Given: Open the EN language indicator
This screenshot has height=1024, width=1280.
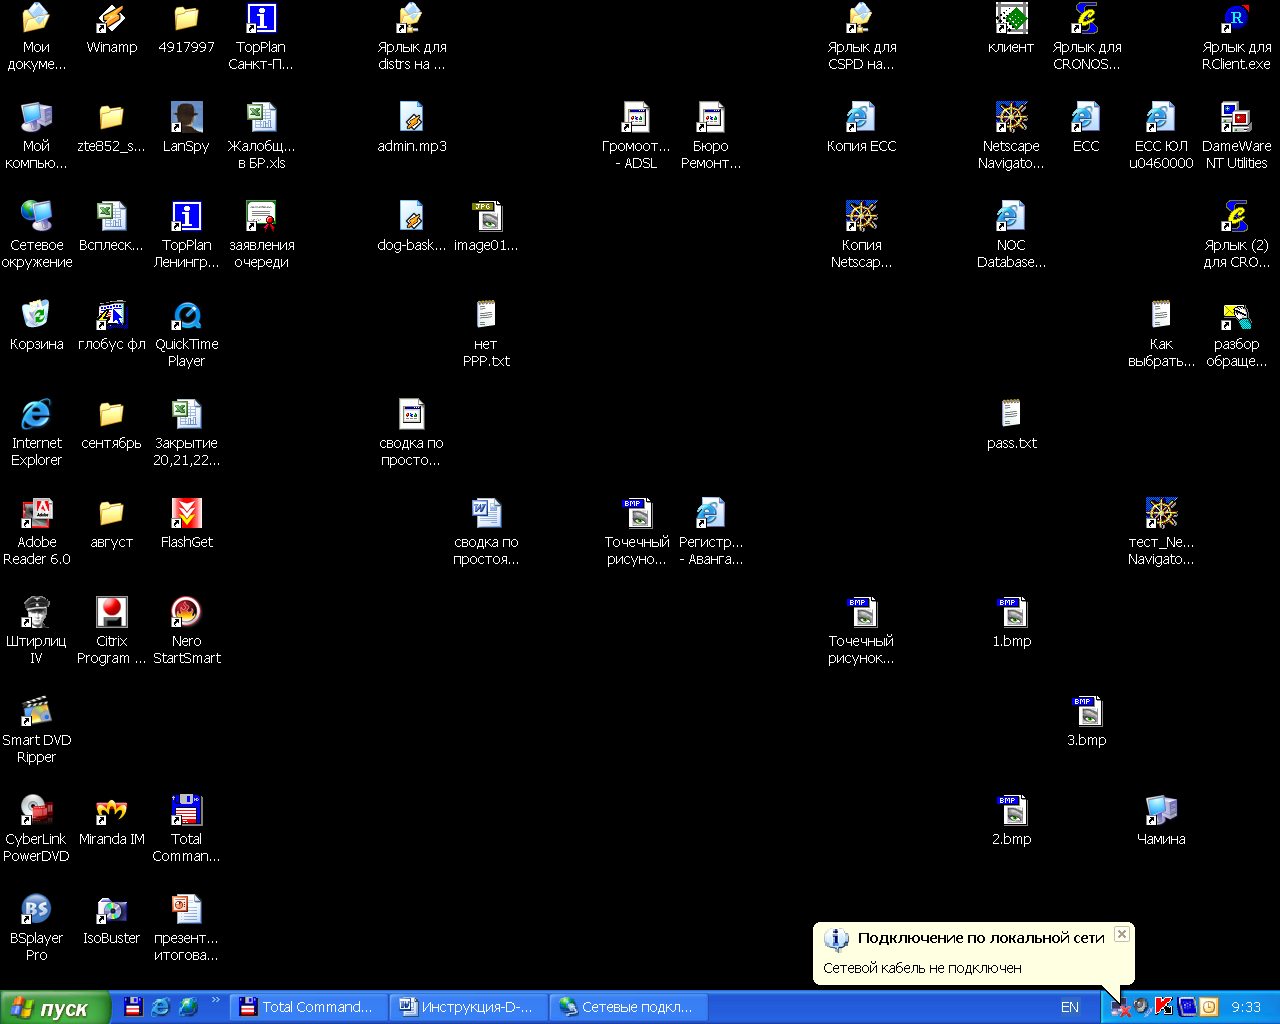Looking at the screenshot, I should tap(1070, 1007).
